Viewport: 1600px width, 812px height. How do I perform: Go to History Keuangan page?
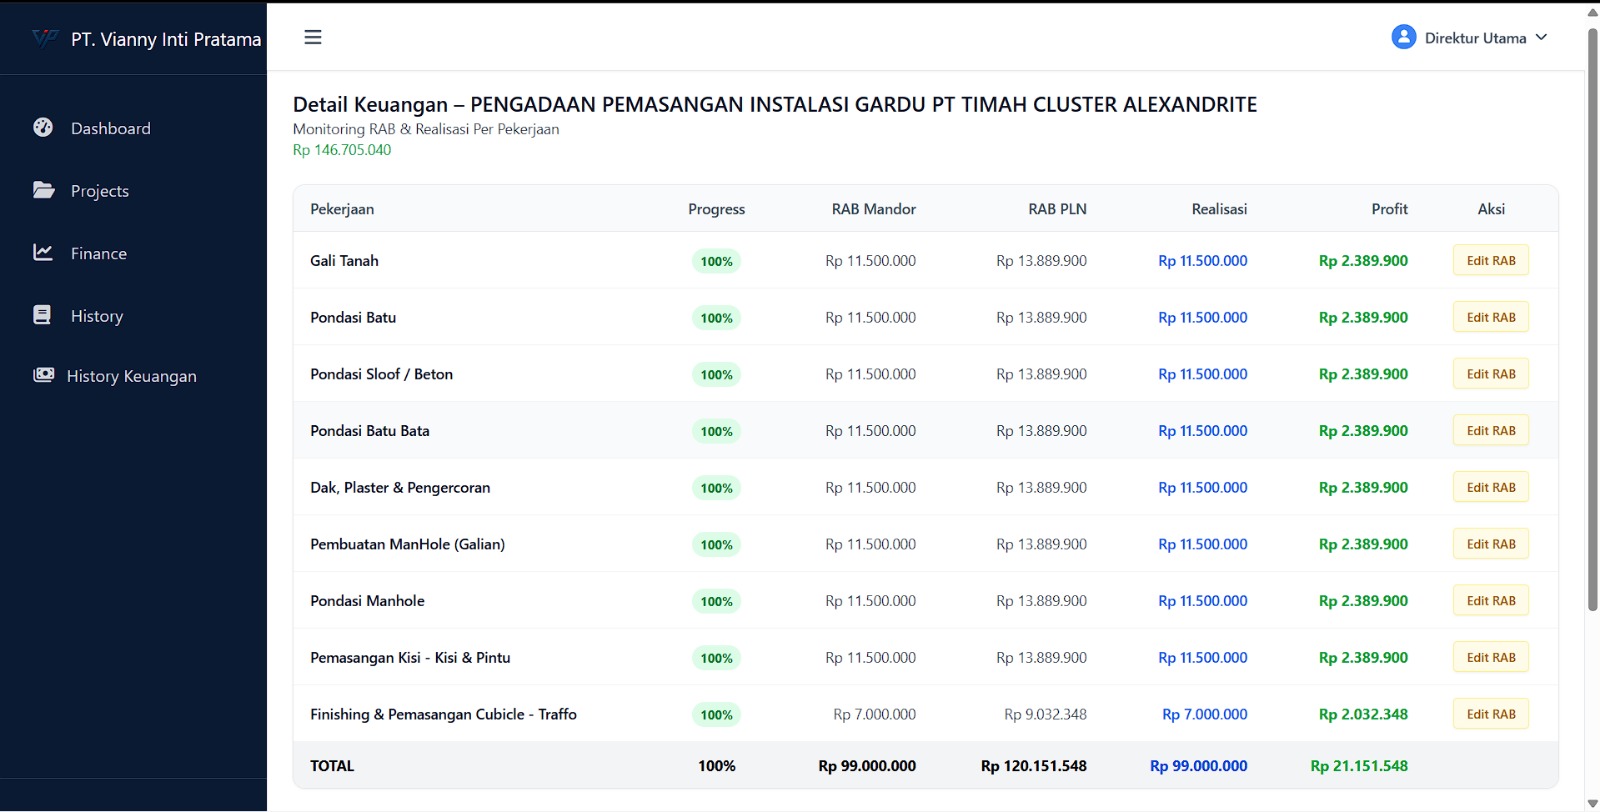tap(131, 376)
